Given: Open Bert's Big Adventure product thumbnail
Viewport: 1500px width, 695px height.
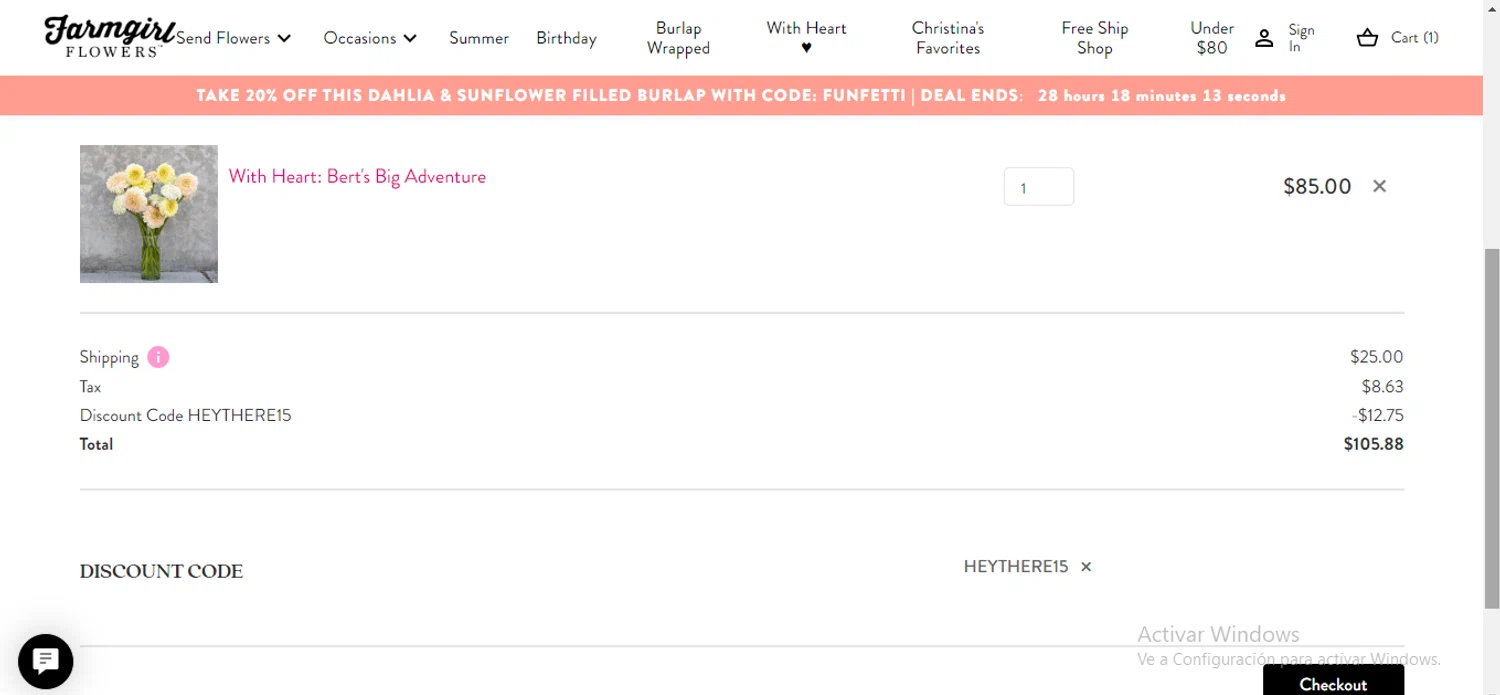Looking at the screenshot, I should point(149,214).
